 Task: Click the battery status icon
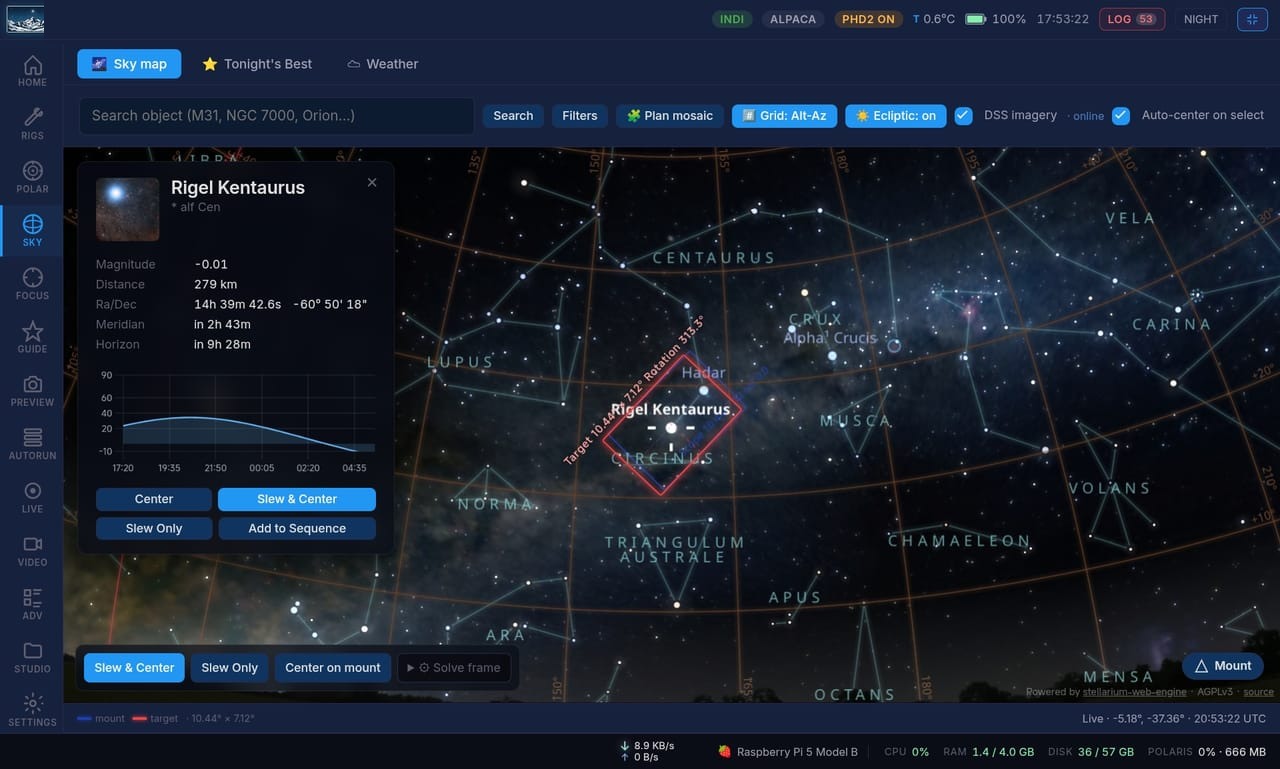tap(975, 19)
